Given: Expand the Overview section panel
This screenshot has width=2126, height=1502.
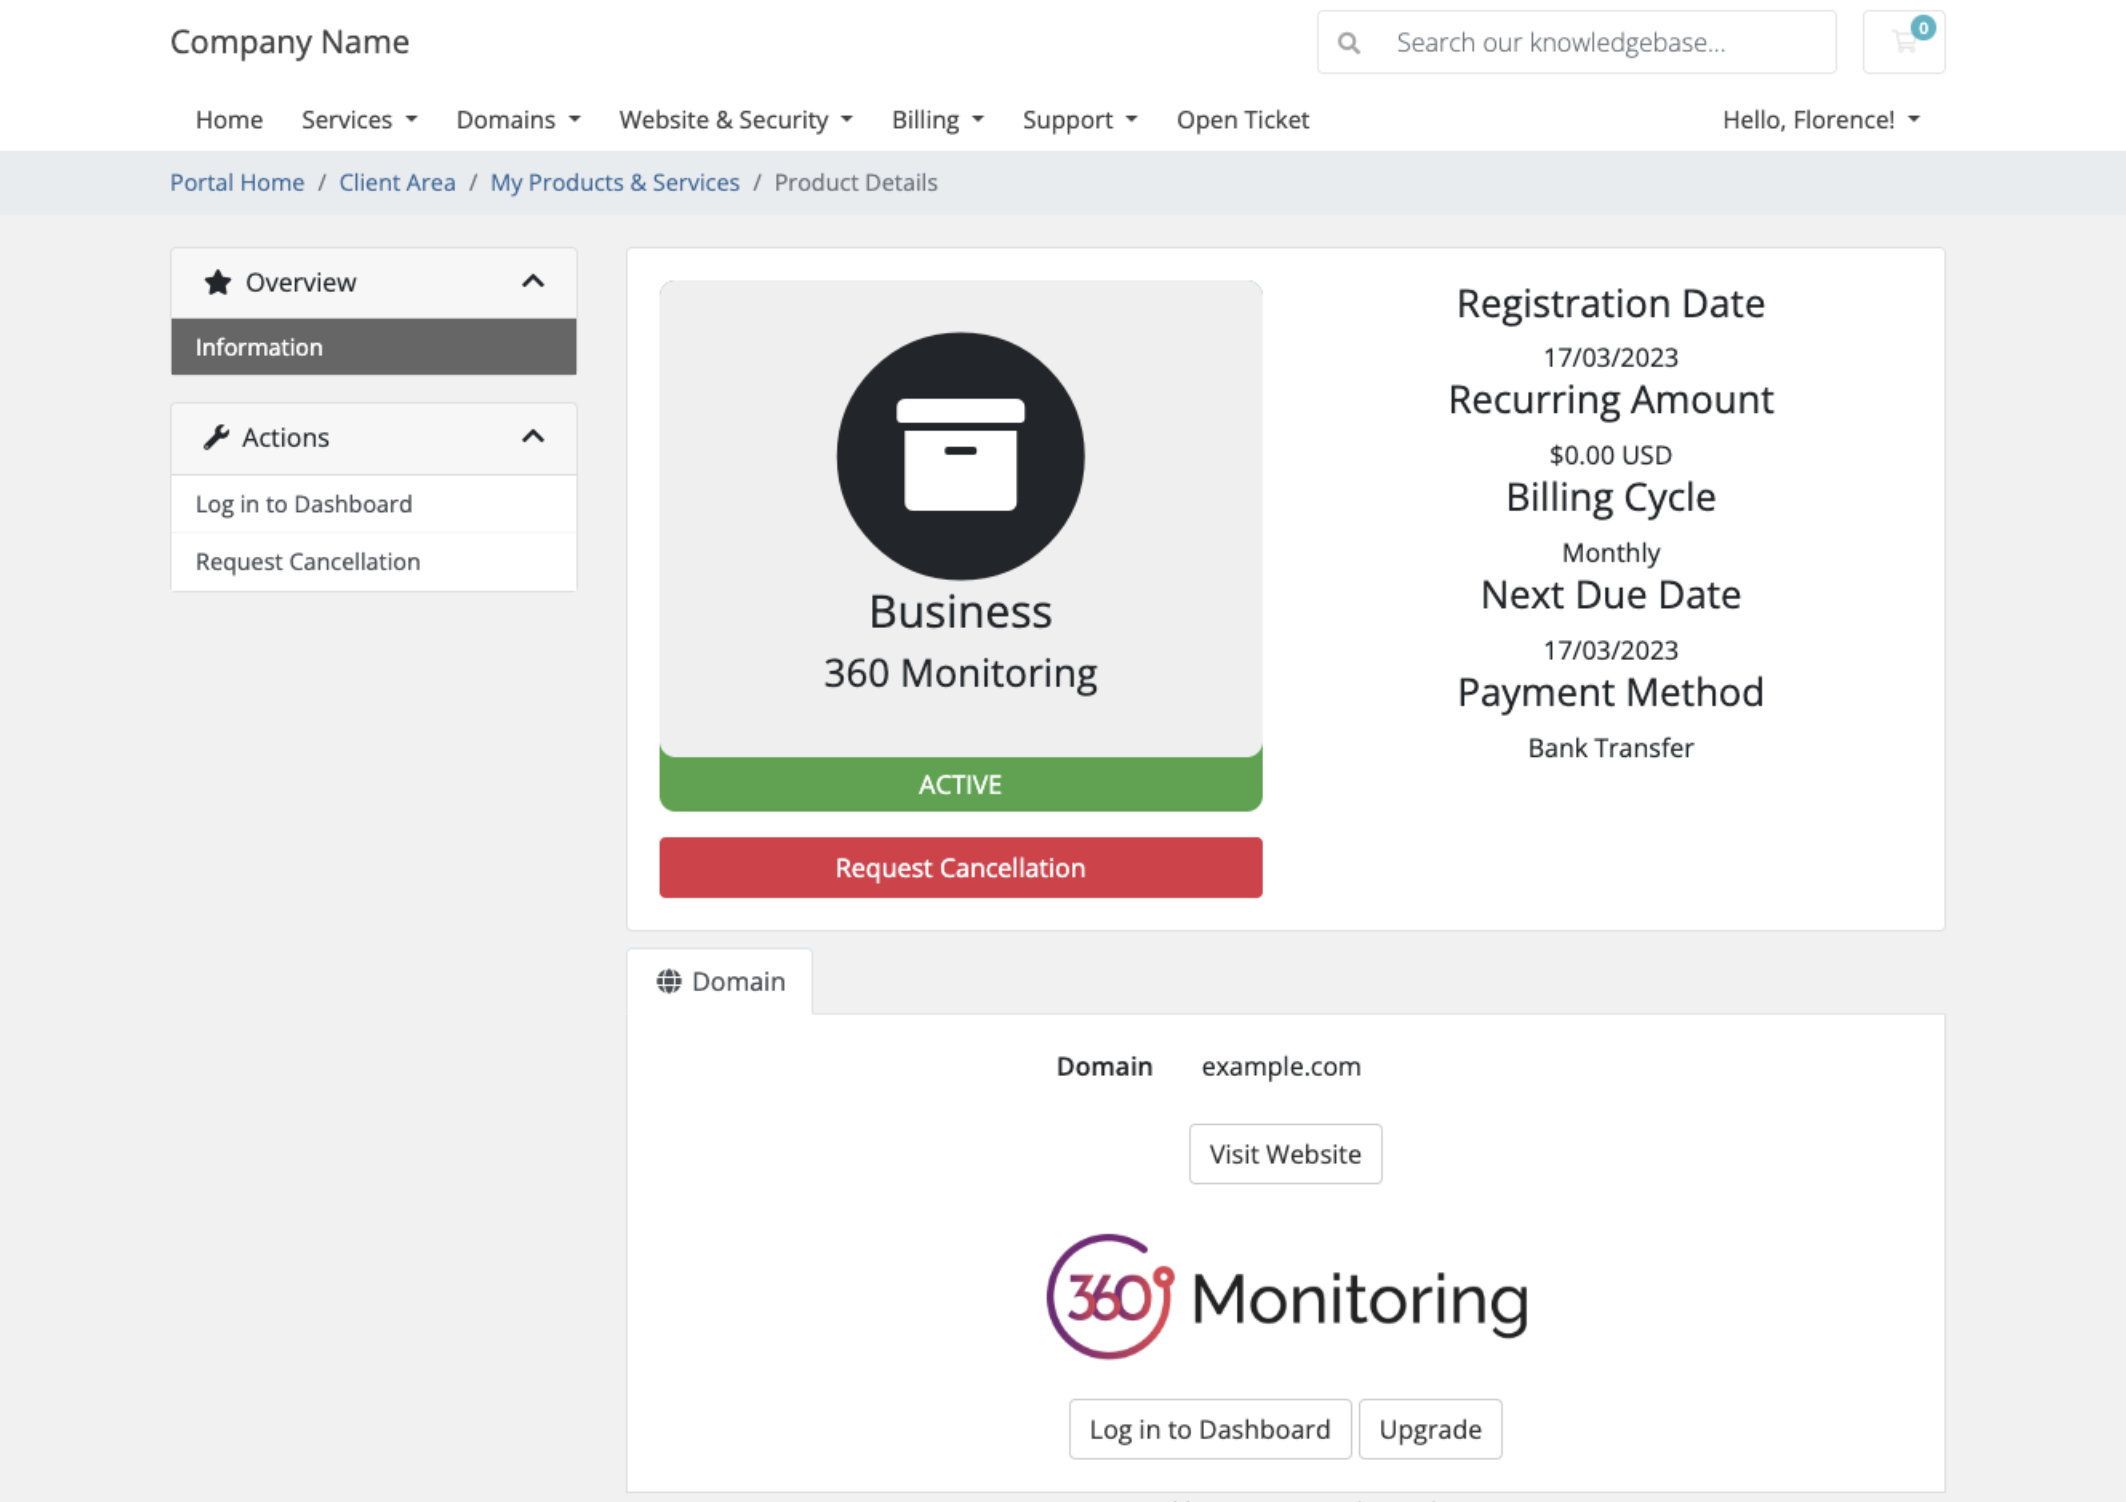Looking at the screenshot, I should coord(533,283).
